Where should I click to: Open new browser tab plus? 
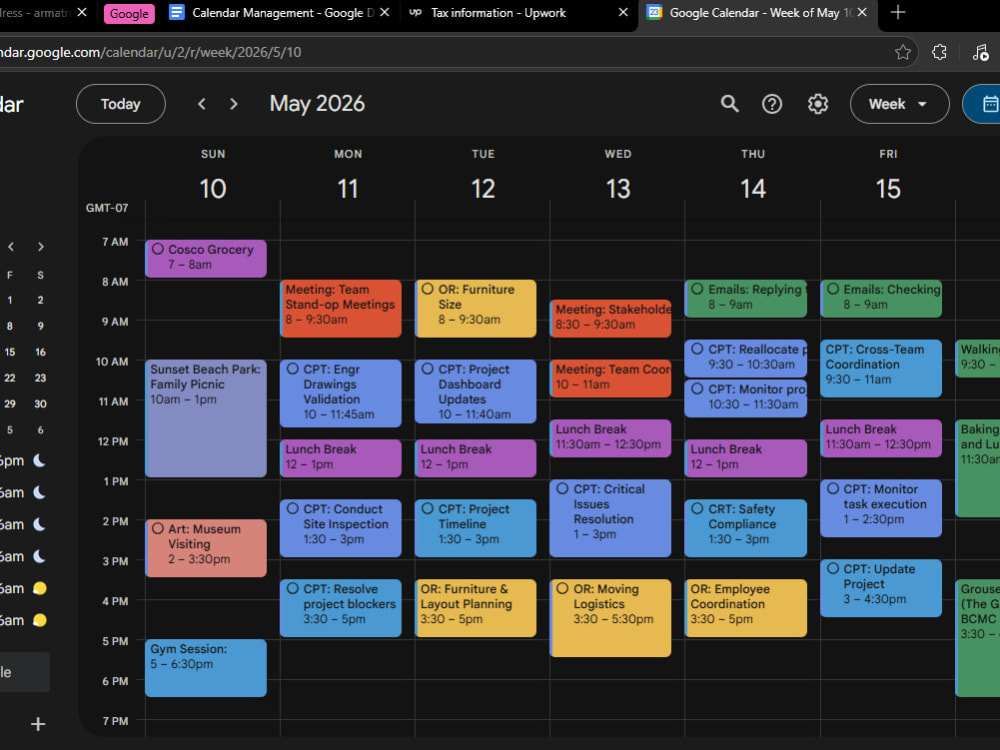tap(897, 12)
